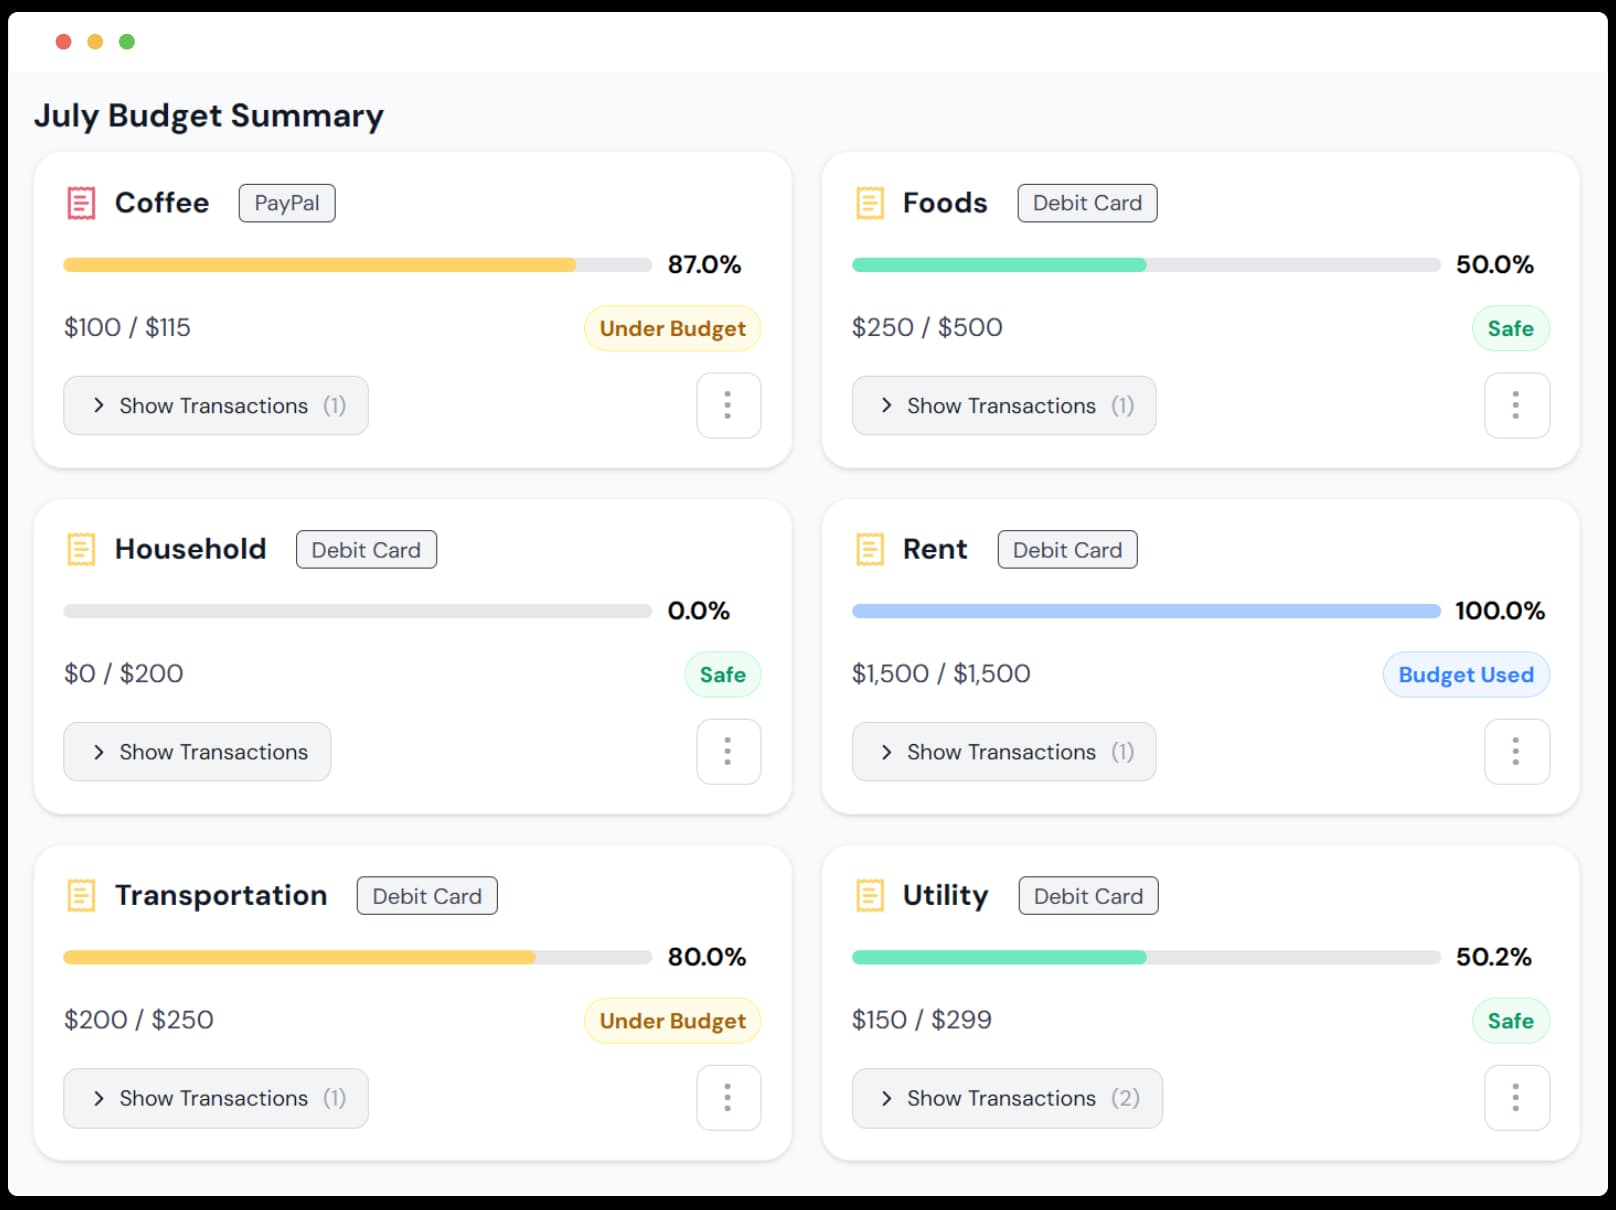Click the Debit Card tag on Transportation

[x=427, y=895]
